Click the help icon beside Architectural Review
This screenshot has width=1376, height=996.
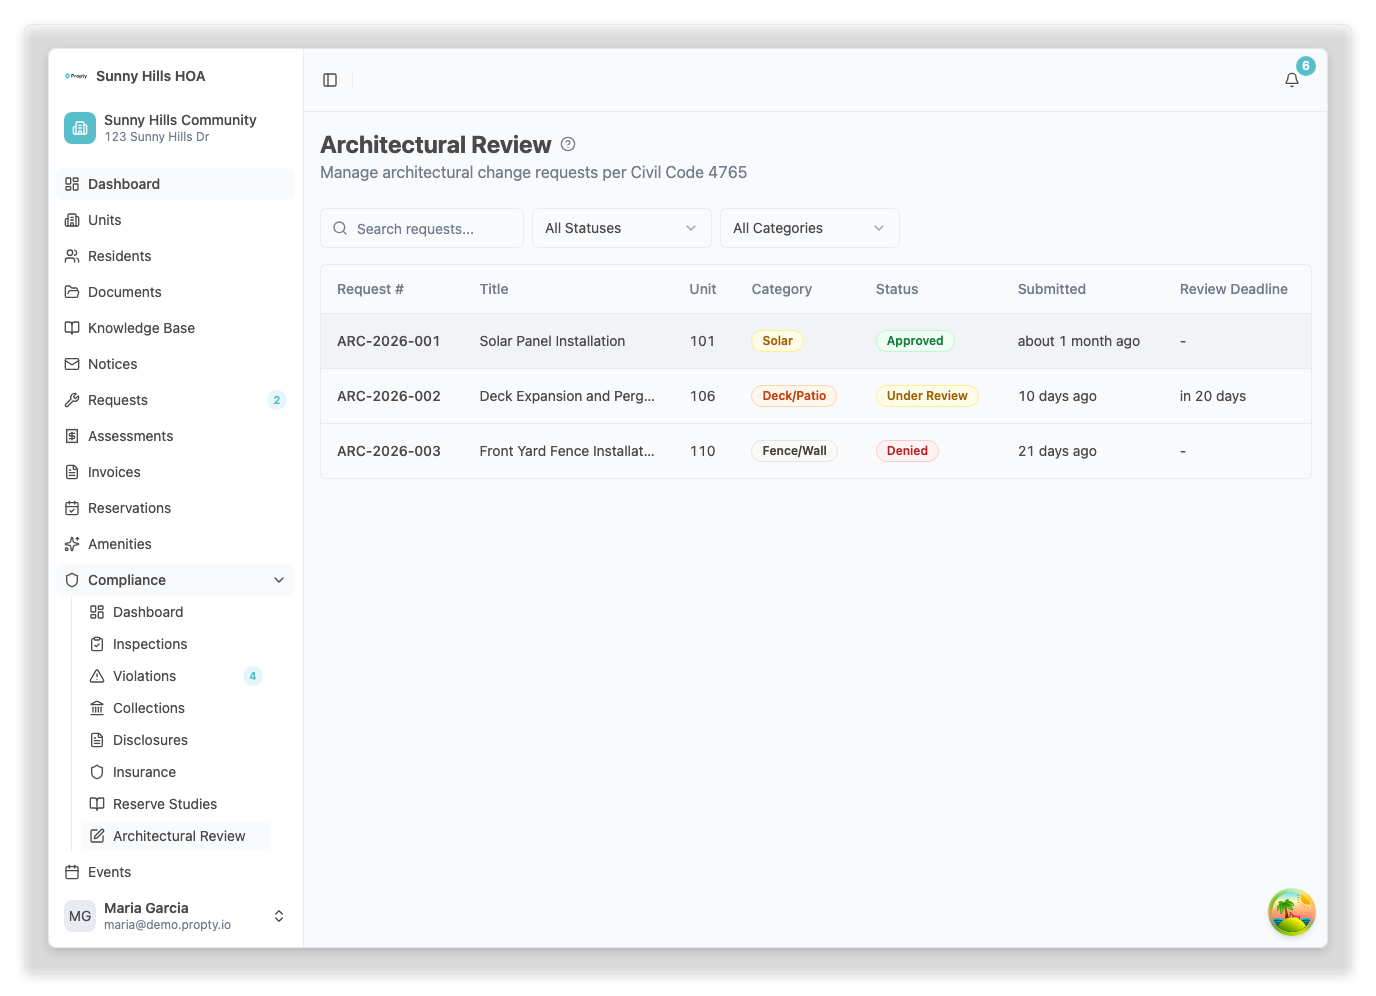point(568,144)
